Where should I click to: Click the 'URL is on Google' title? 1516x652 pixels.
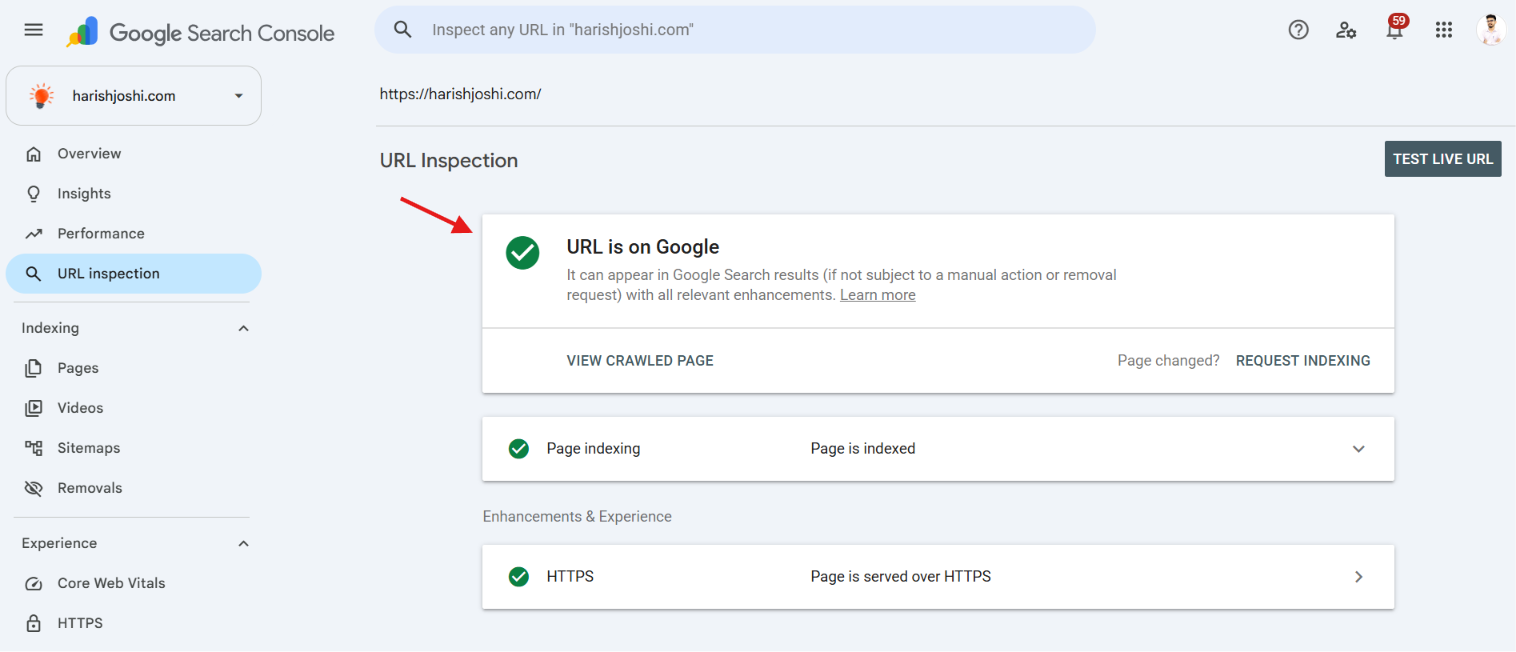pyautogui.click(x=643, y=247)
